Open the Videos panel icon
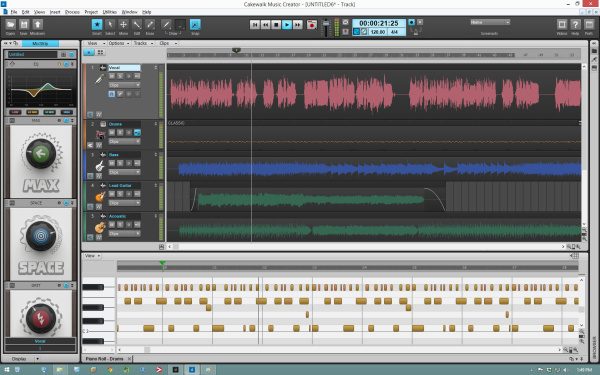The height and width of the screenshot is (375, 600). (x=562, y=24)
